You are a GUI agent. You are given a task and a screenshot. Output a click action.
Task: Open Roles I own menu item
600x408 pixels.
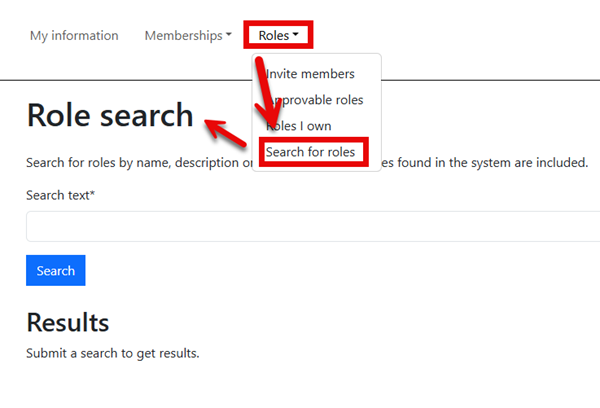click(298, 126)
